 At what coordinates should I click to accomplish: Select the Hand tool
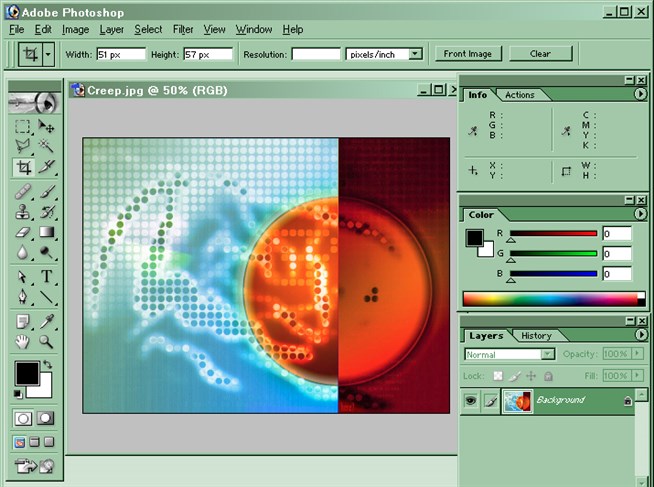24,341
